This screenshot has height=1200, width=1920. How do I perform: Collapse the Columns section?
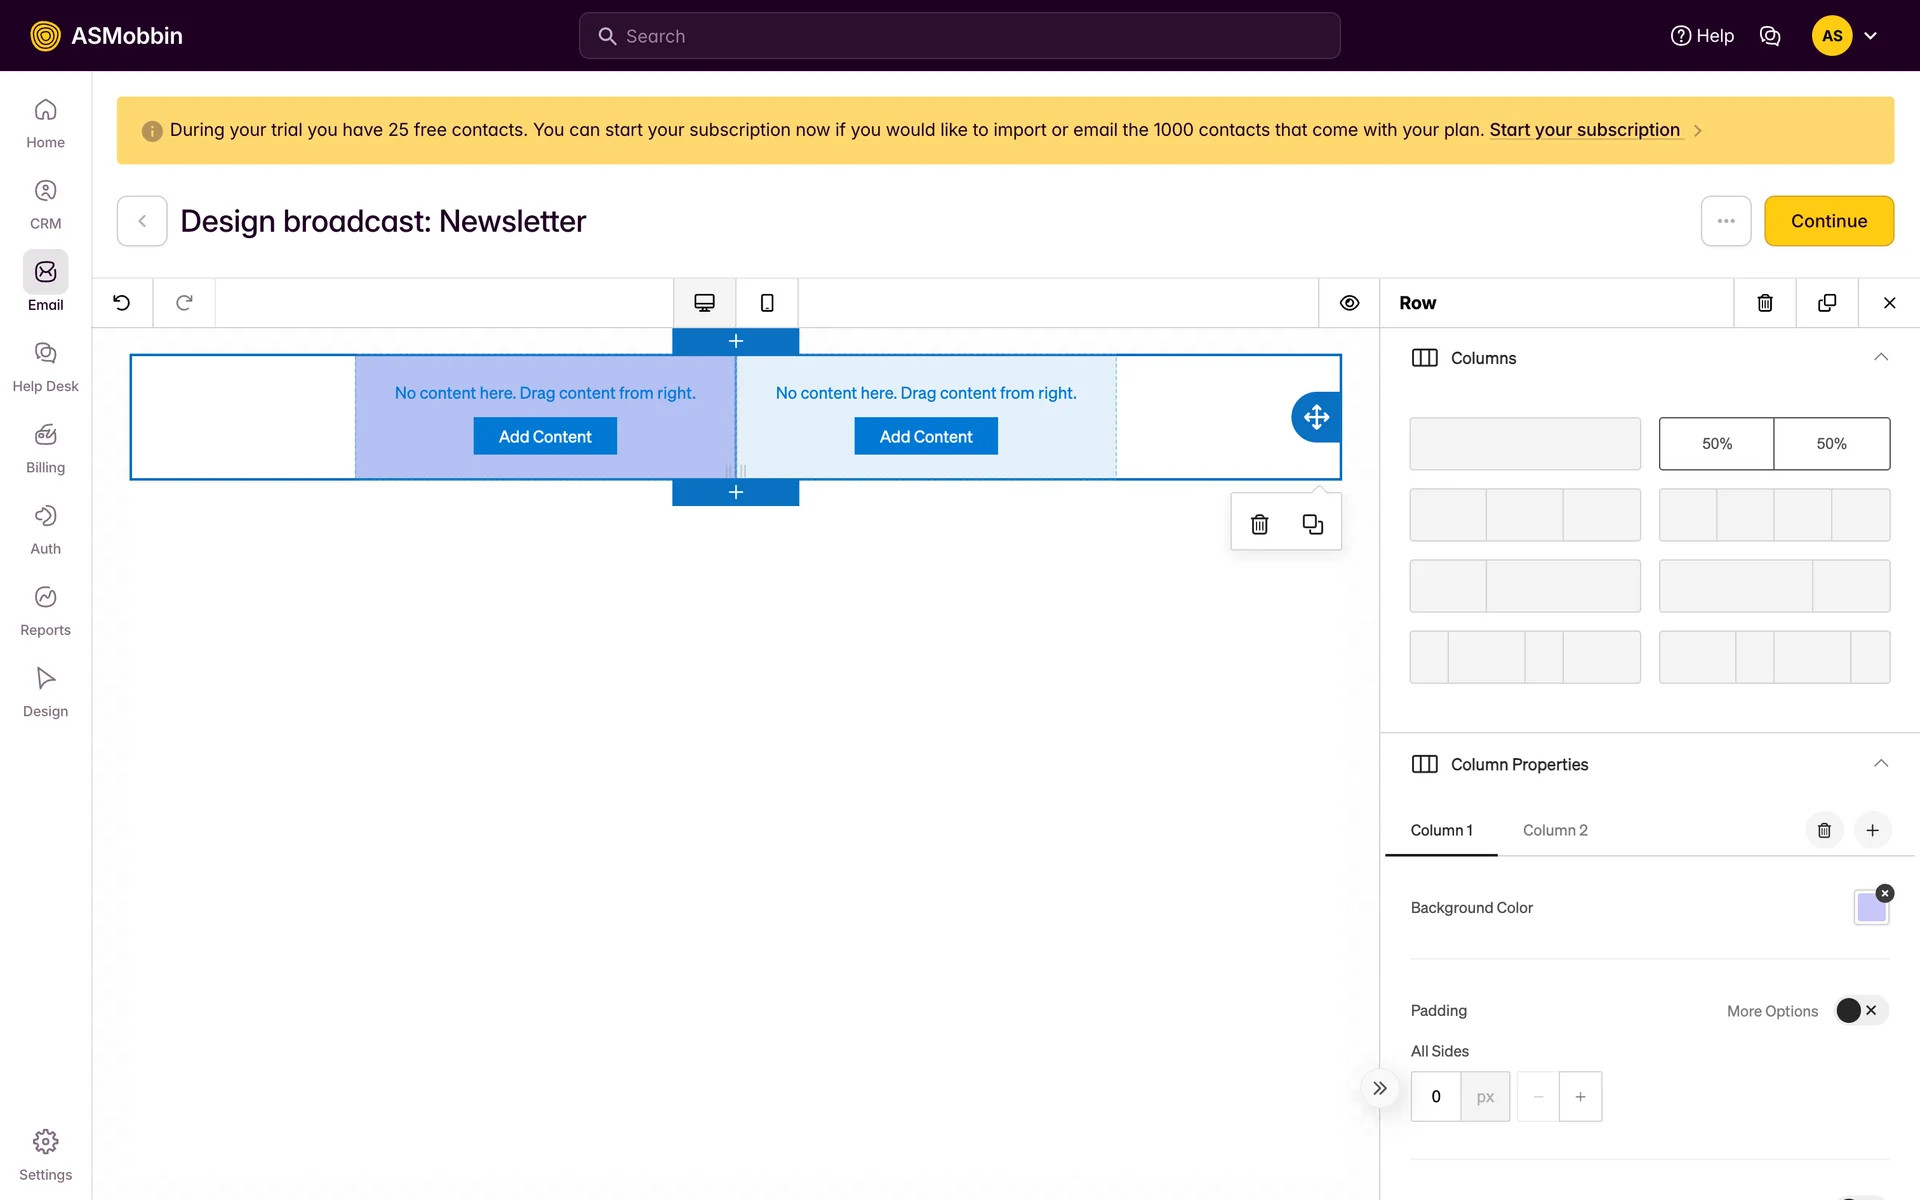pos(1880,358)
